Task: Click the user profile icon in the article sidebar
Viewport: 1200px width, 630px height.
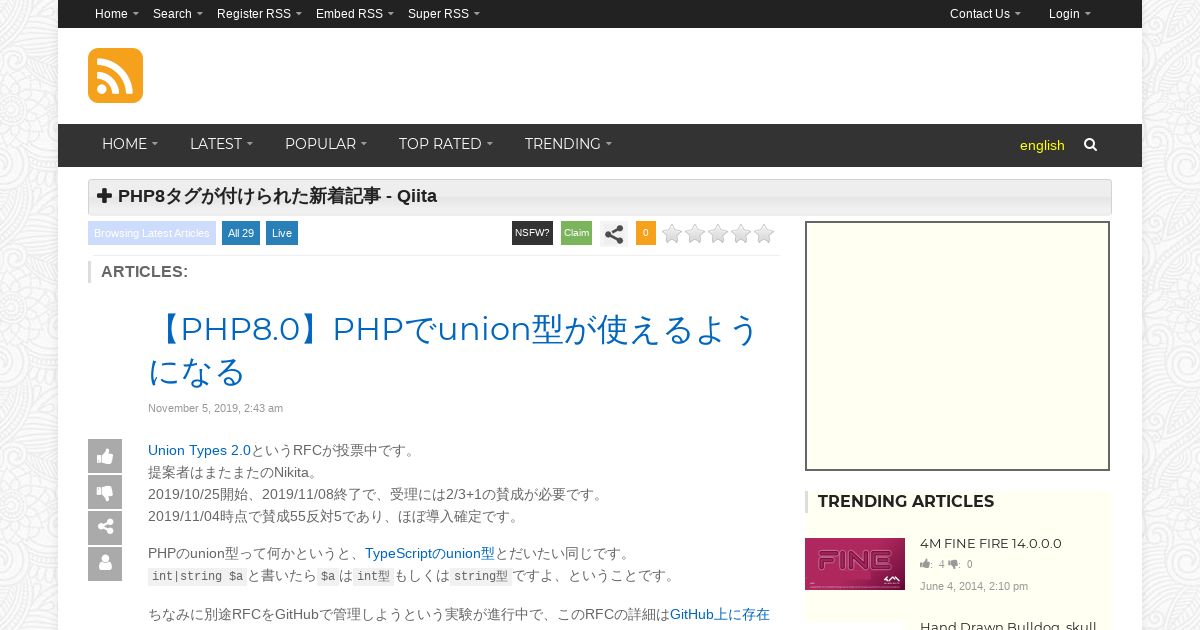Action: 105,564
